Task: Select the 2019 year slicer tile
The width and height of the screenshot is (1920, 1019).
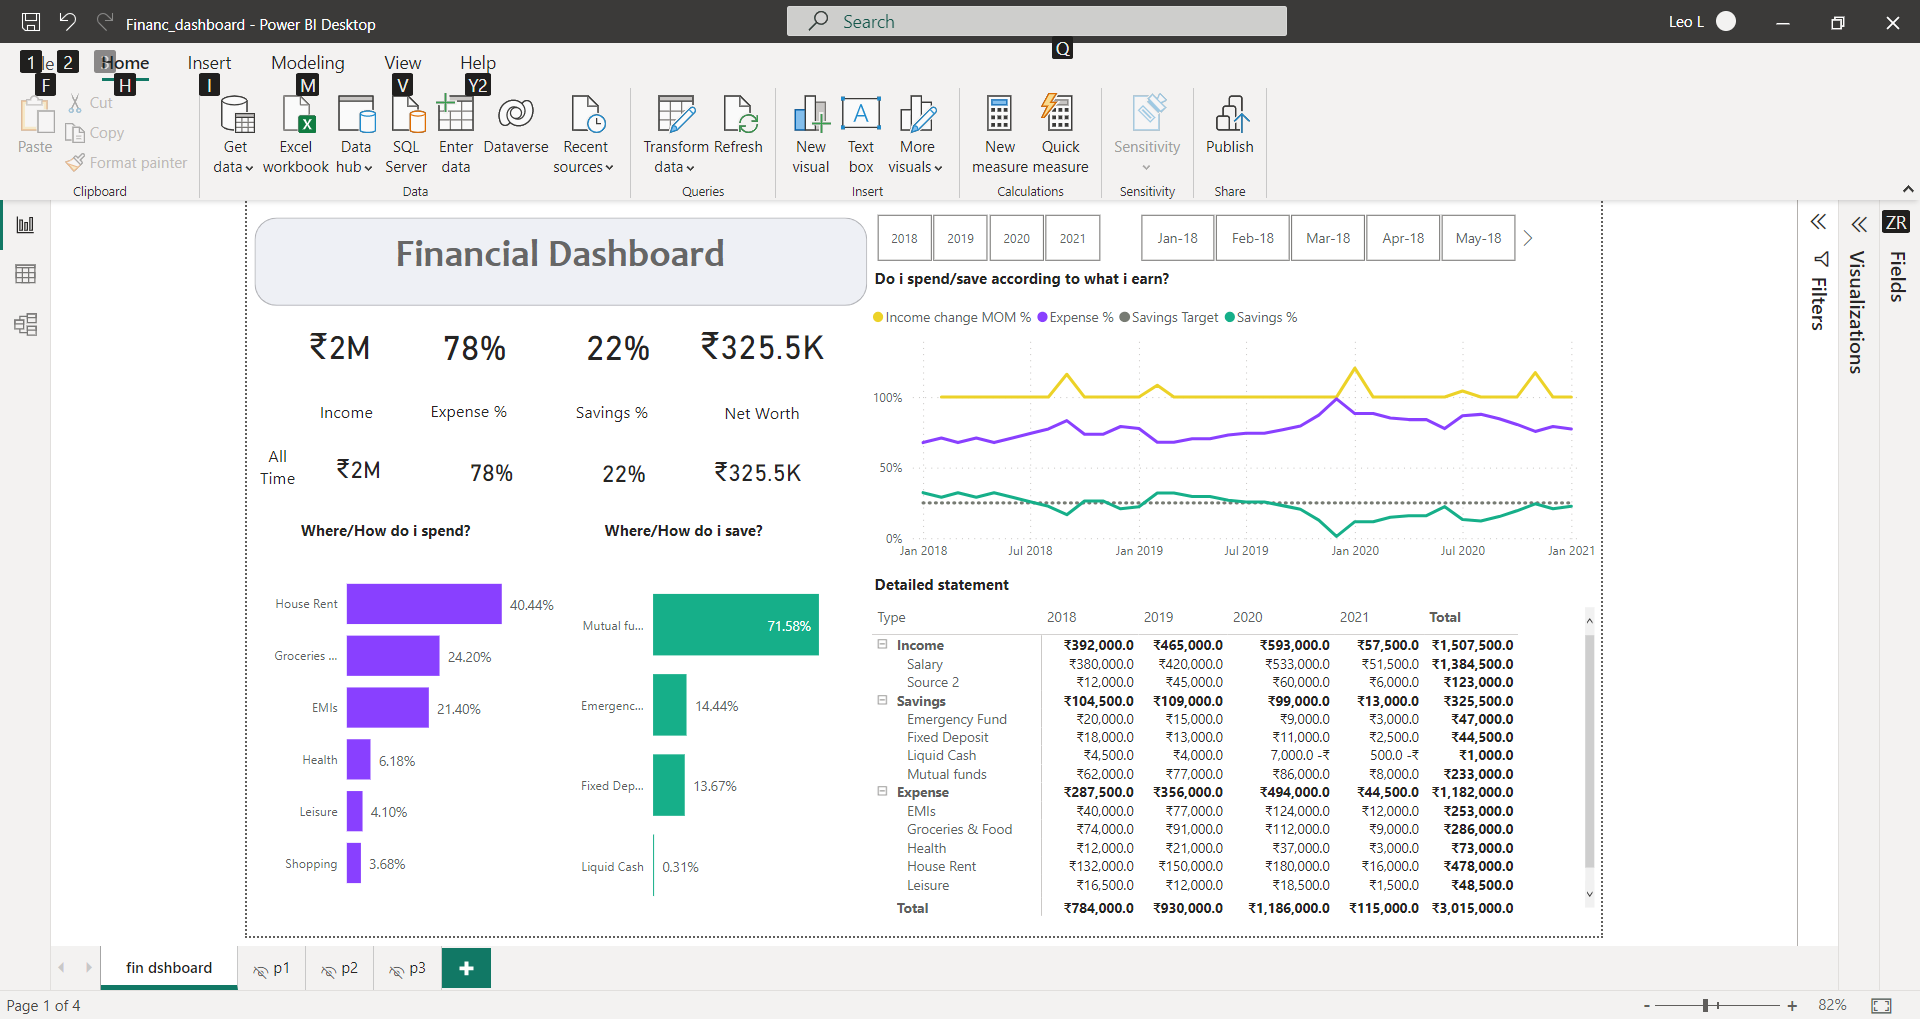Action: [x=960, y=238]
